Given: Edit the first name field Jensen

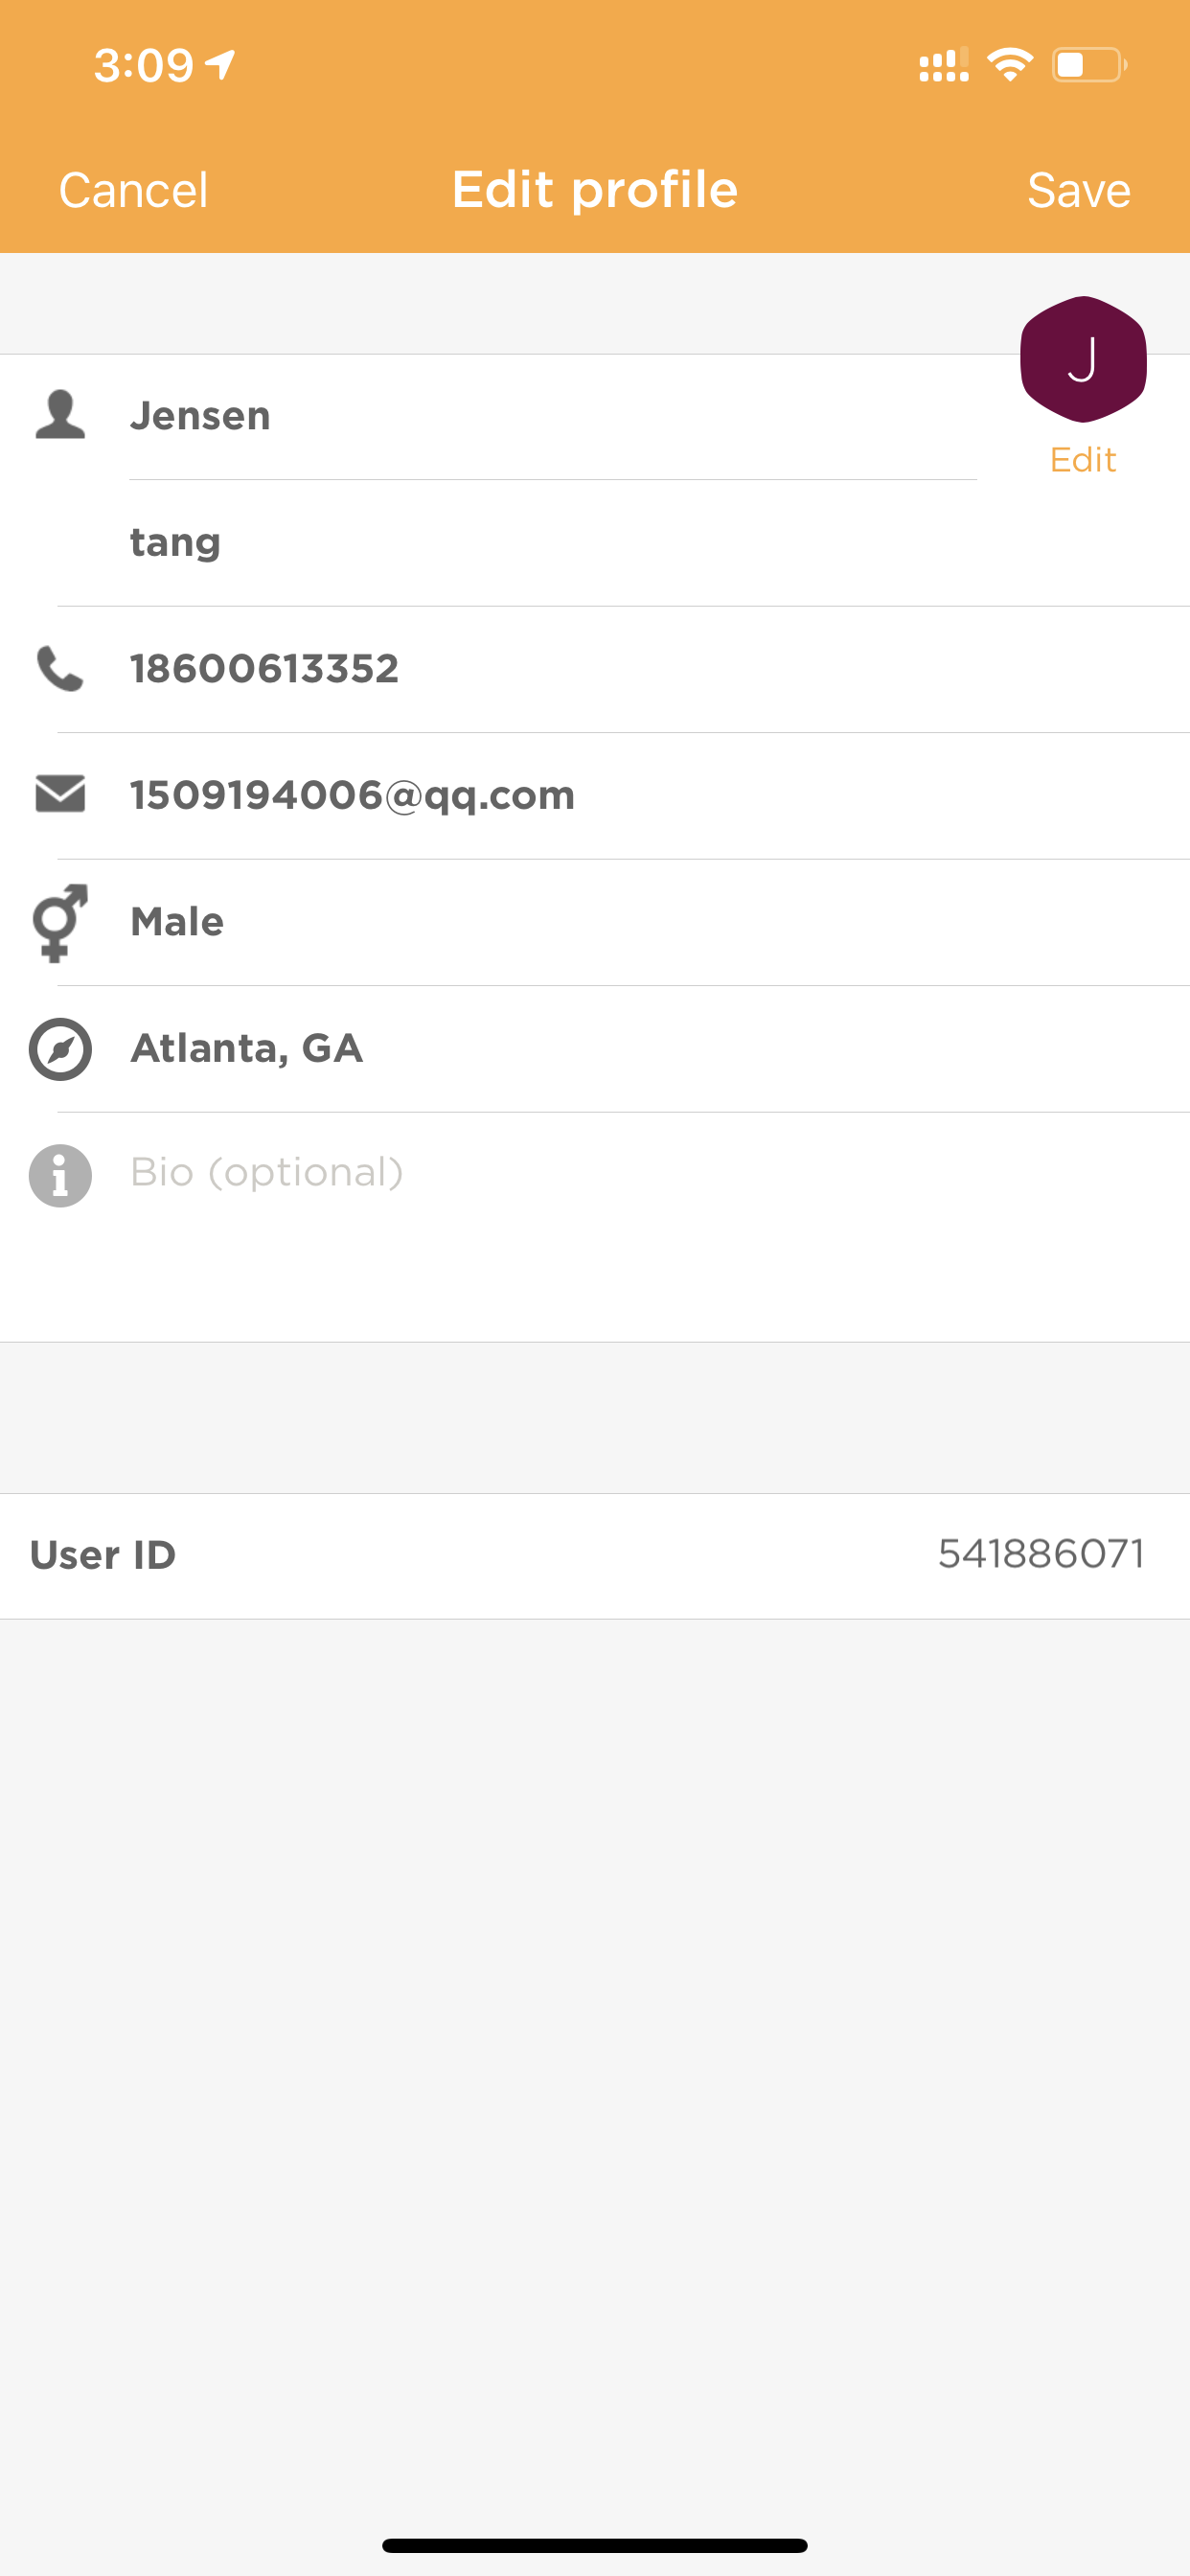Looking at the screenshot, I should click(553, 416).
